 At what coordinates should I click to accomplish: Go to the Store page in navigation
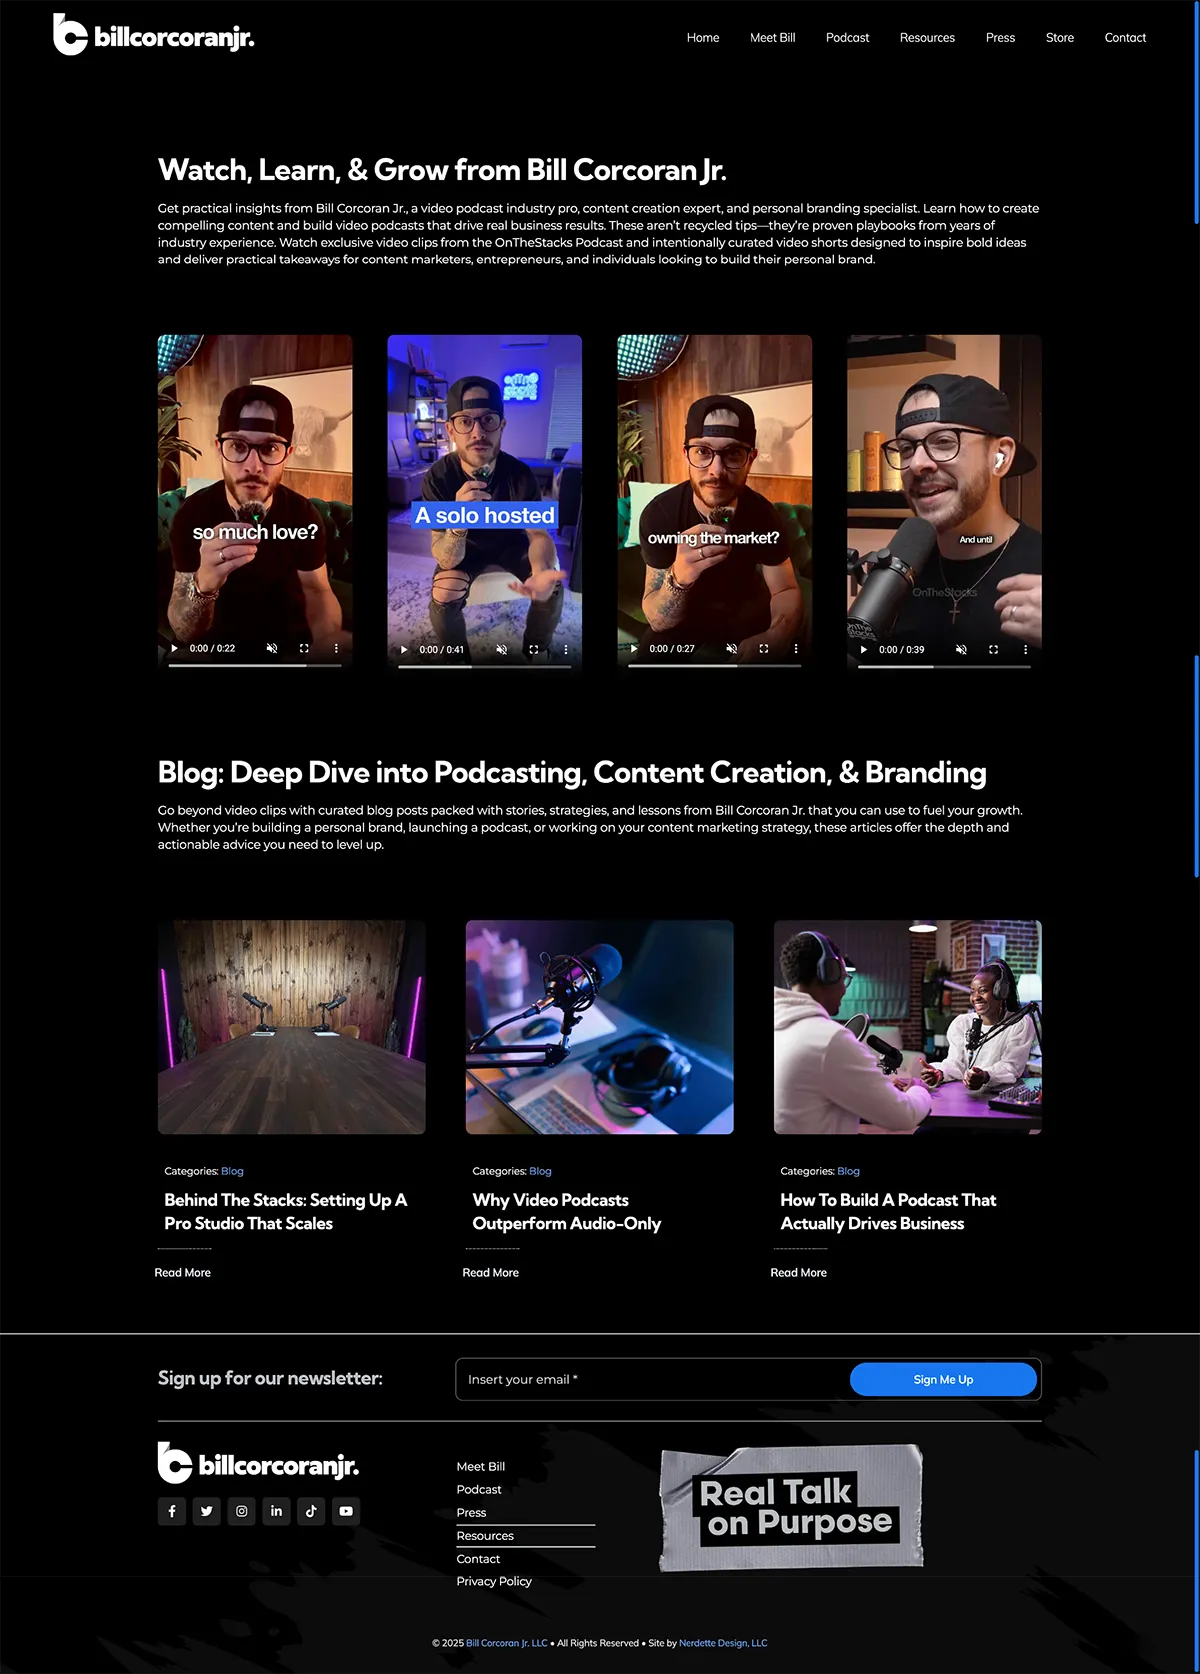[x=1059, y=38]
